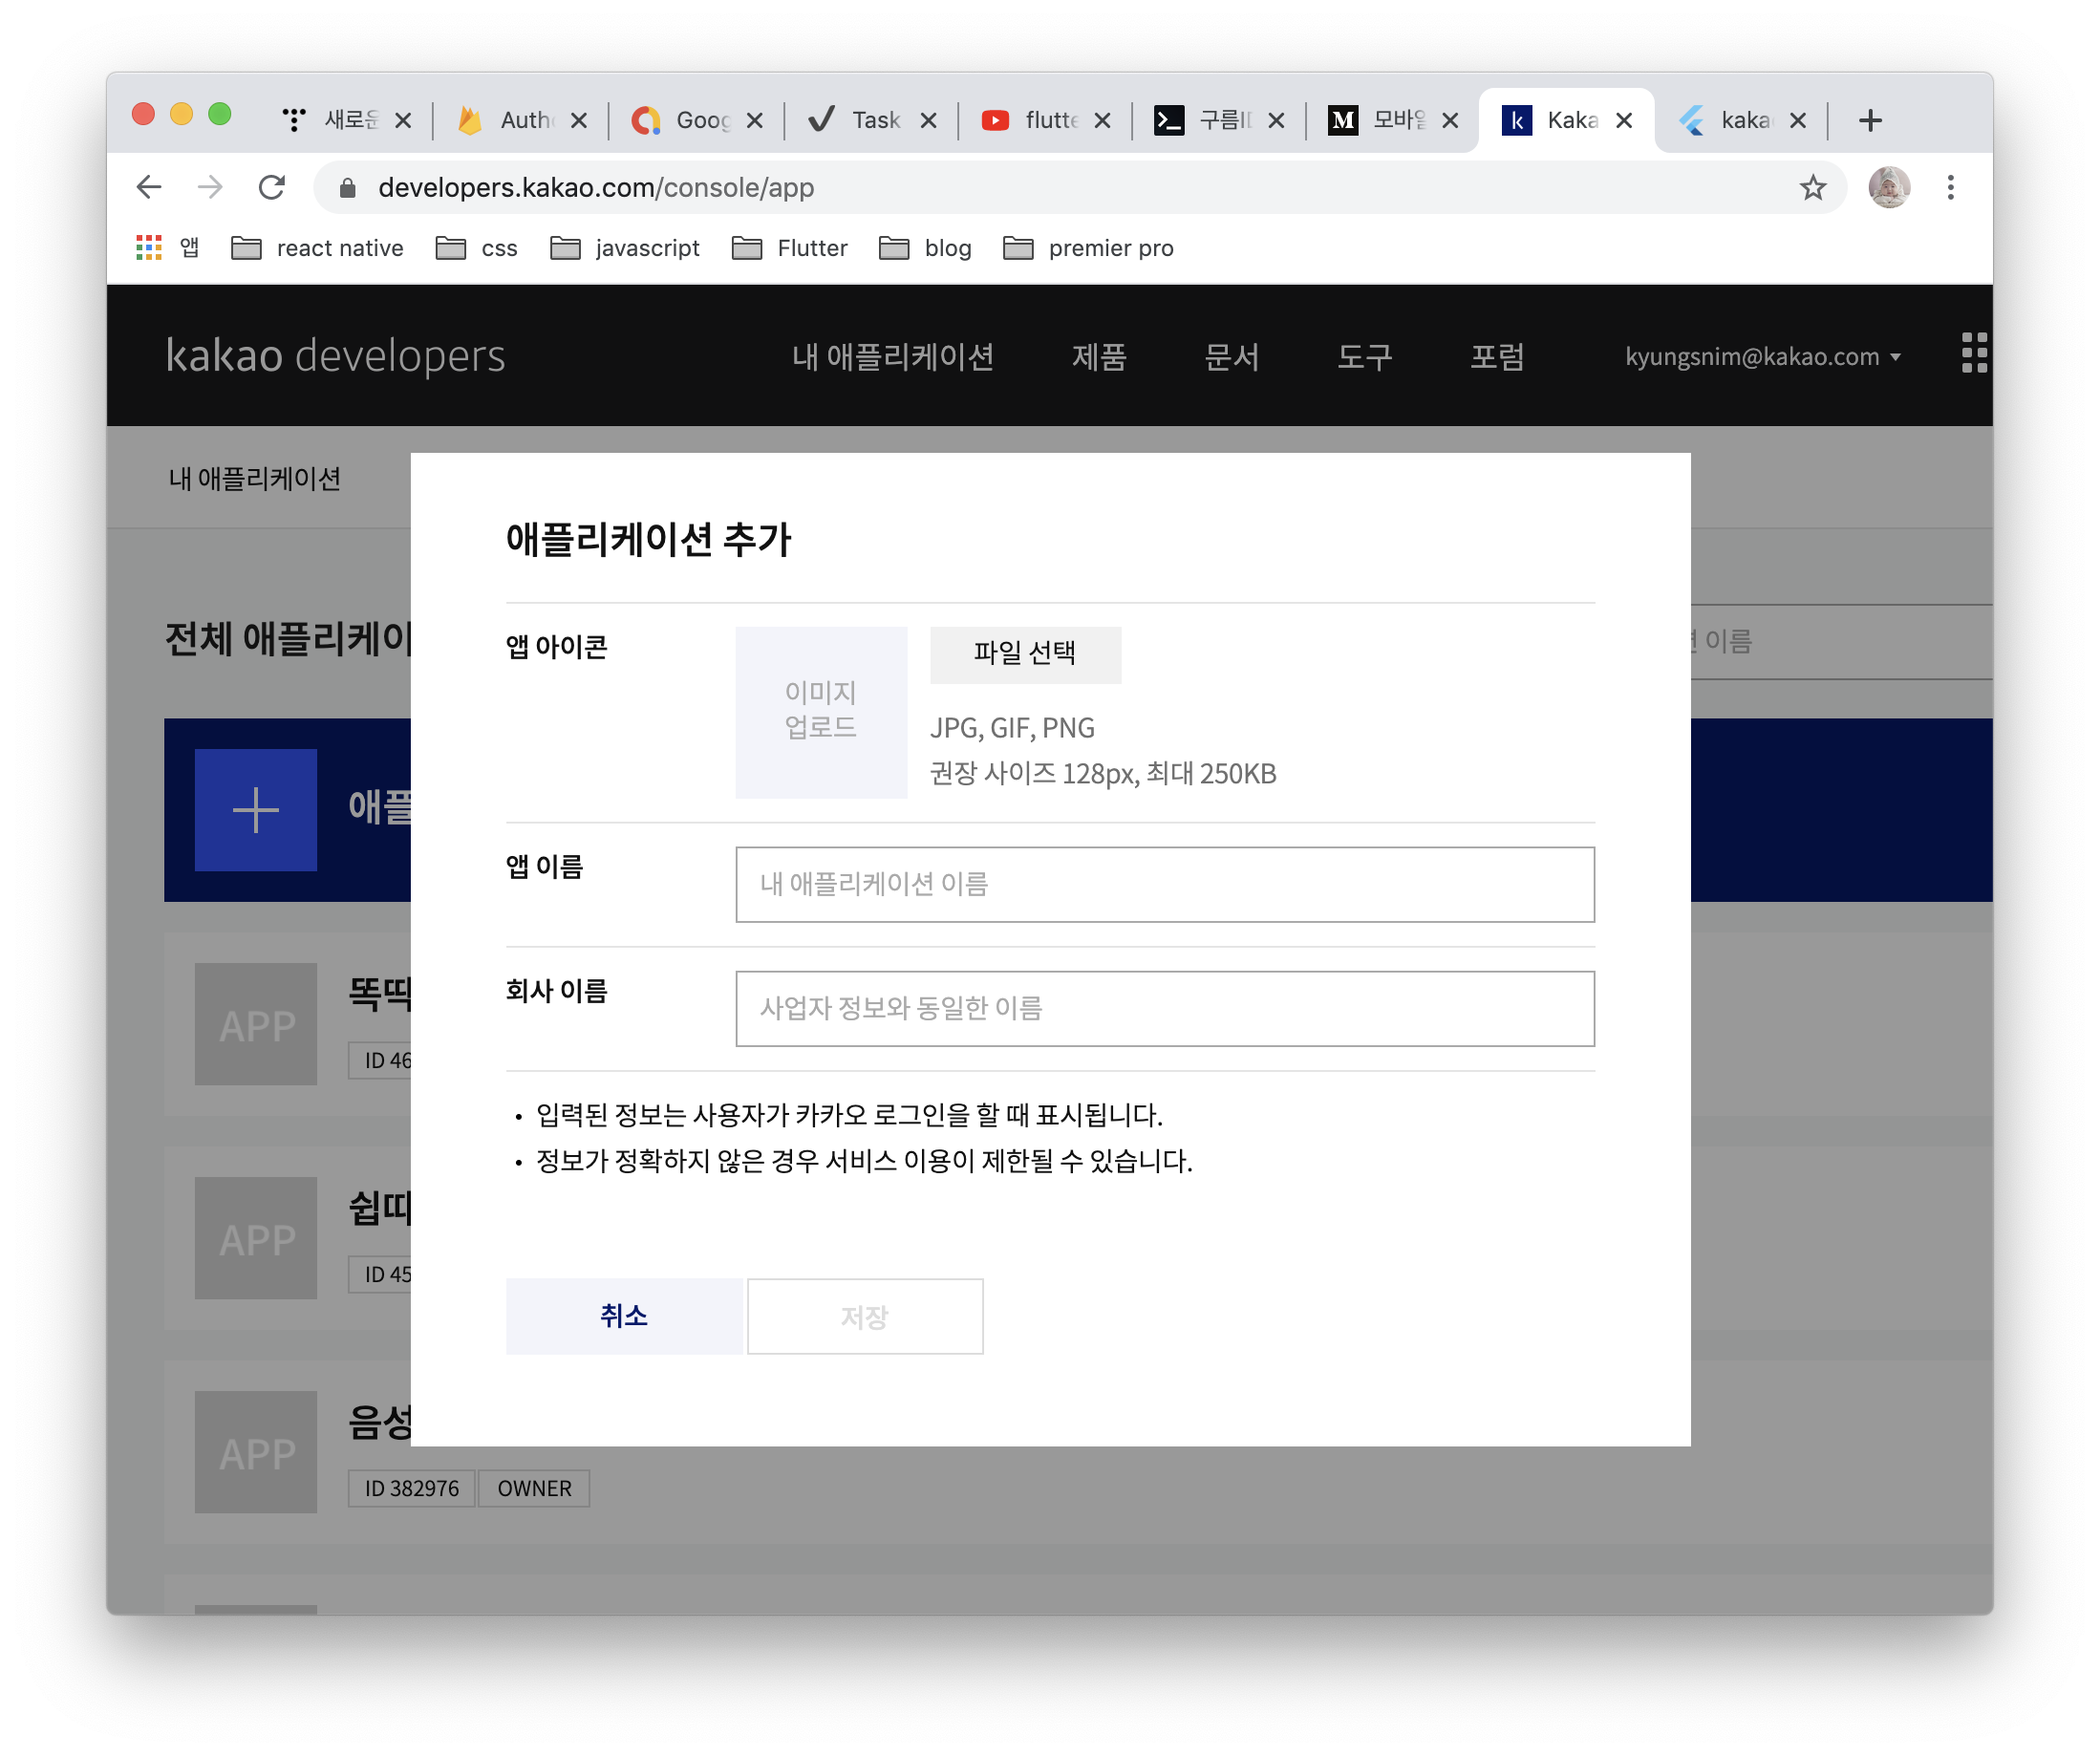The height and width of the screenshot is (1756, 2100).
Task: Open the 문서 navigation menu
Action: 1231,357
